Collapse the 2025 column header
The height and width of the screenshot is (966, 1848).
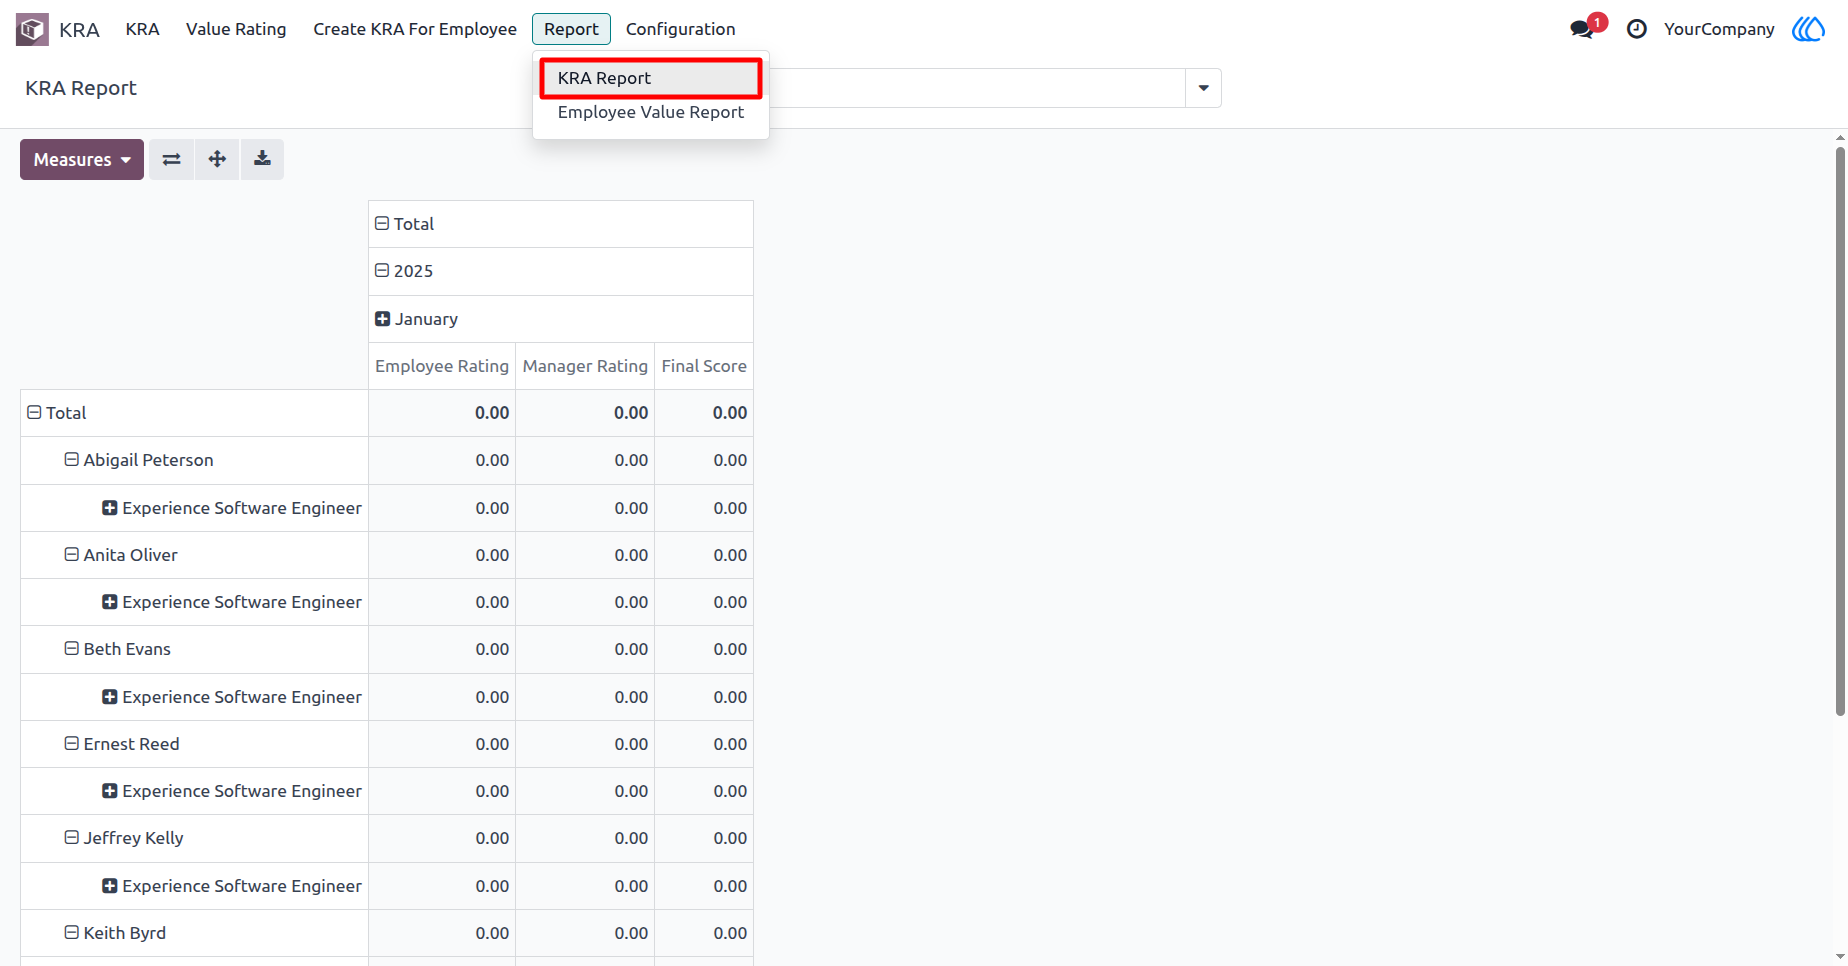[x=404, y=271]
